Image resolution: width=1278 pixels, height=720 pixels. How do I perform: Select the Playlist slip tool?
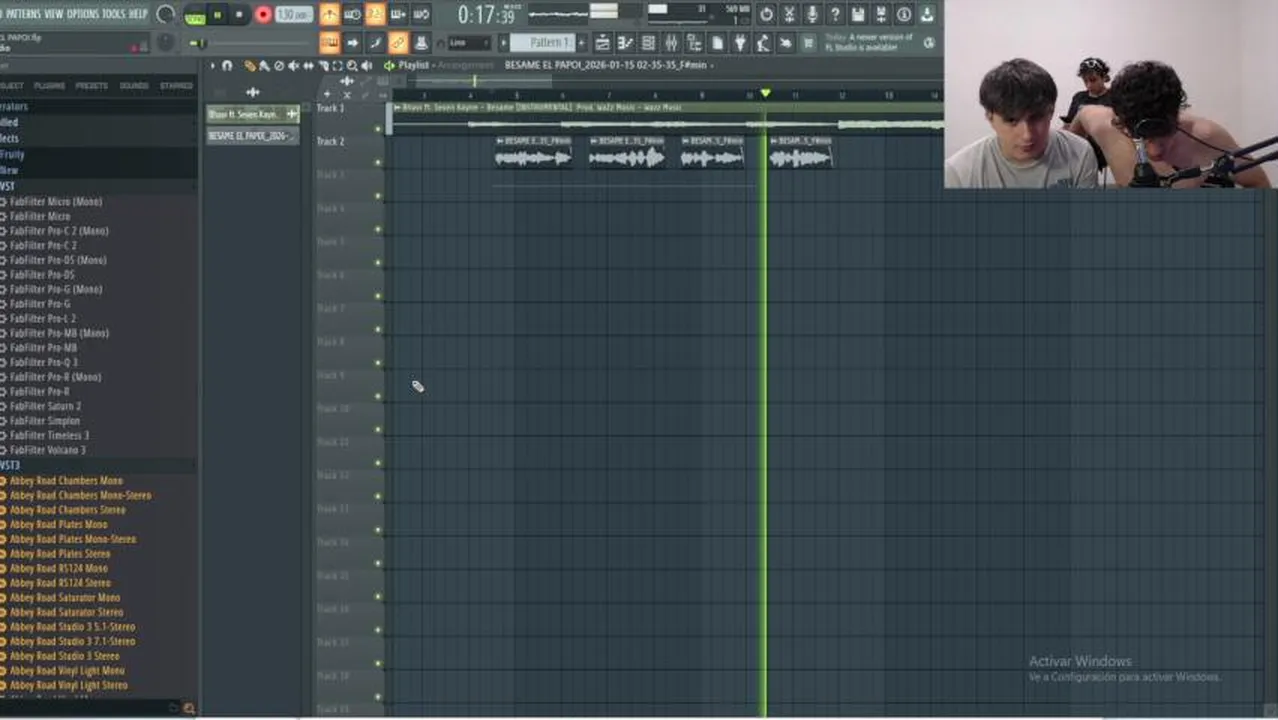pyautogui.click(x=308, y=66)
